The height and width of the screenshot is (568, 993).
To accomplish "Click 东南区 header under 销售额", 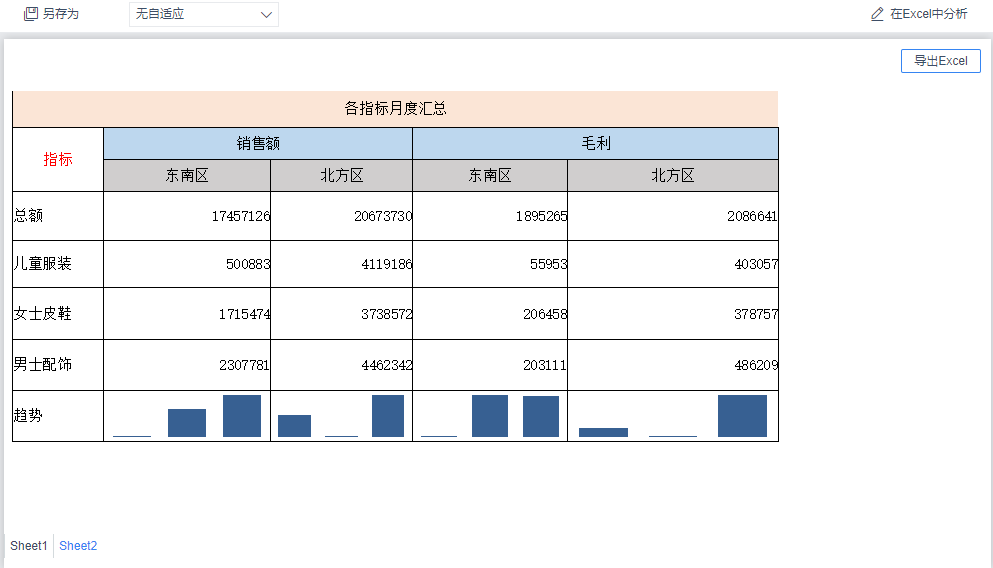I will [187, 175].
